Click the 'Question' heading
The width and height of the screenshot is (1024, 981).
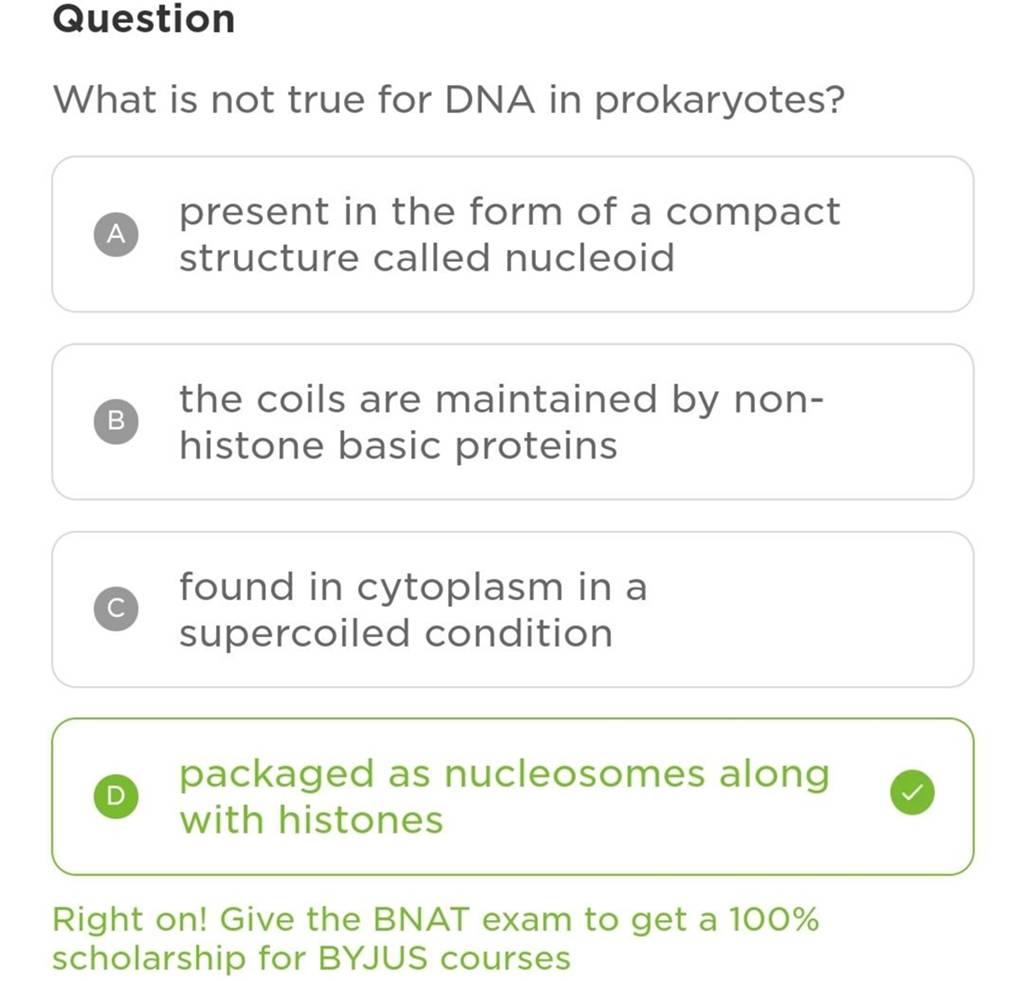[x=143, y=19]
